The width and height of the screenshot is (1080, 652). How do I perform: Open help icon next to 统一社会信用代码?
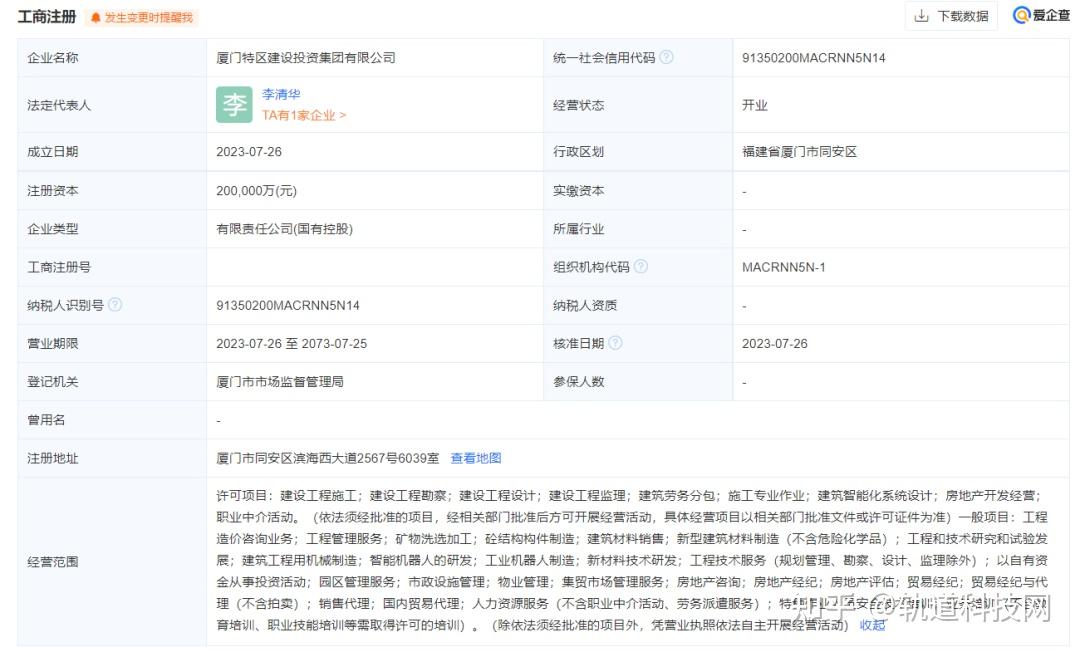tap(667, 57)
